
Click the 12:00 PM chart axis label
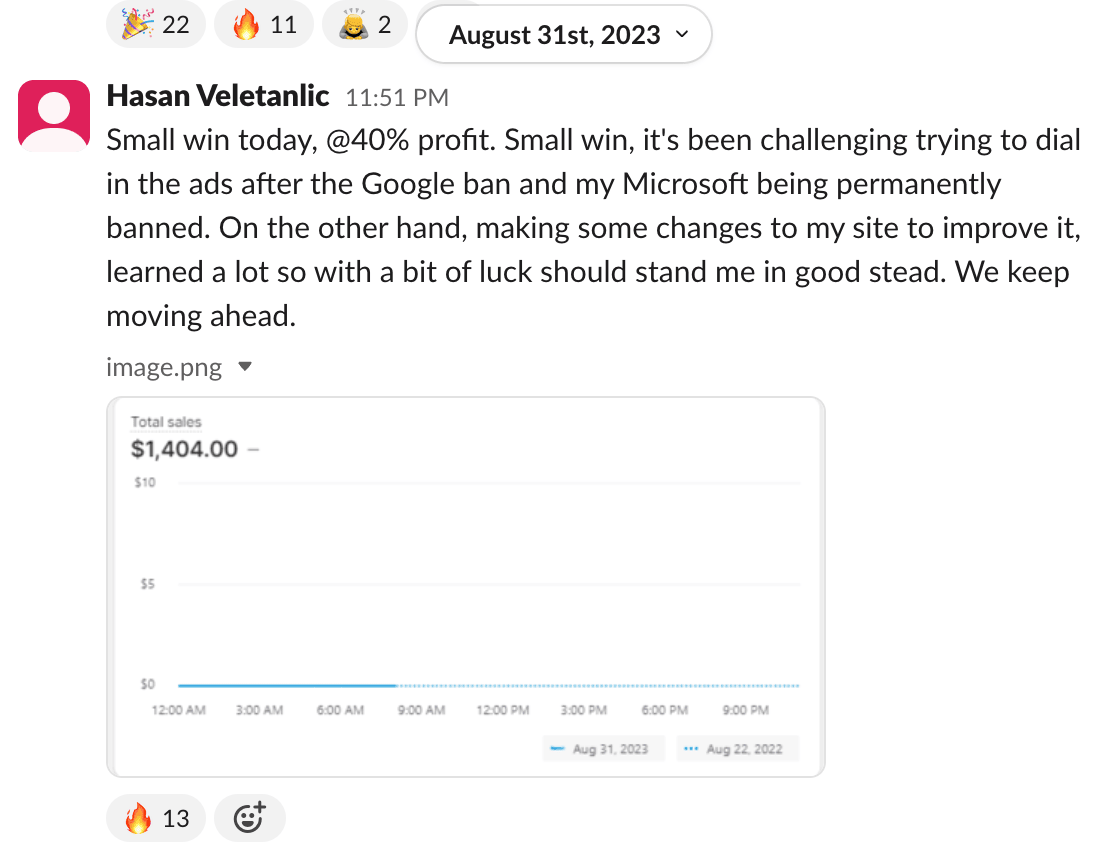point(502,710)
